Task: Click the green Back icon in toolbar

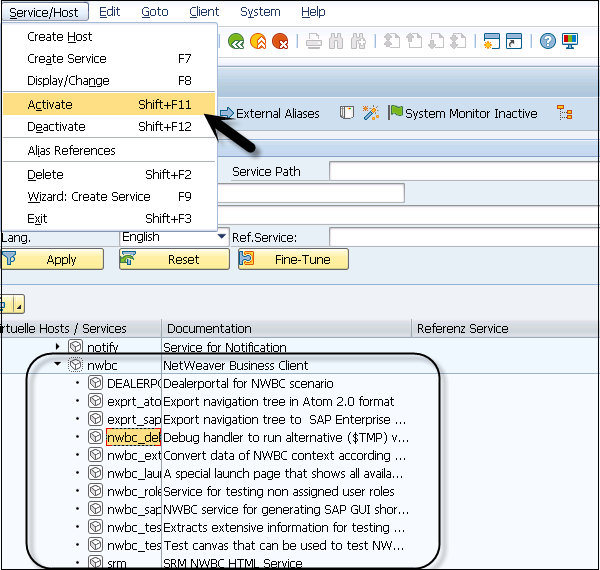Action: click(236, 41)
